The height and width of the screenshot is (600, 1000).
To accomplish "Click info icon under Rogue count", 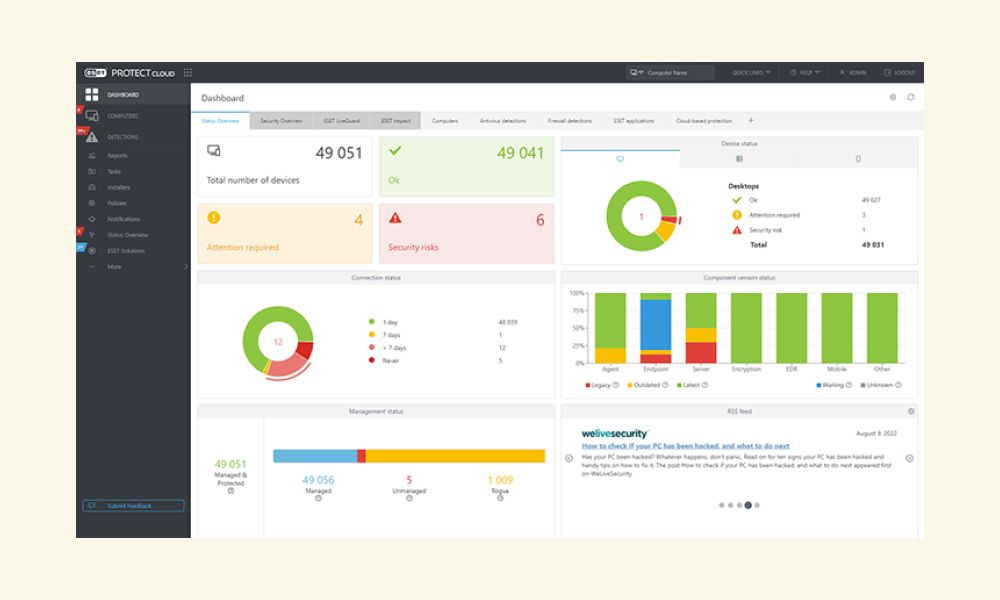I will 501,499.
